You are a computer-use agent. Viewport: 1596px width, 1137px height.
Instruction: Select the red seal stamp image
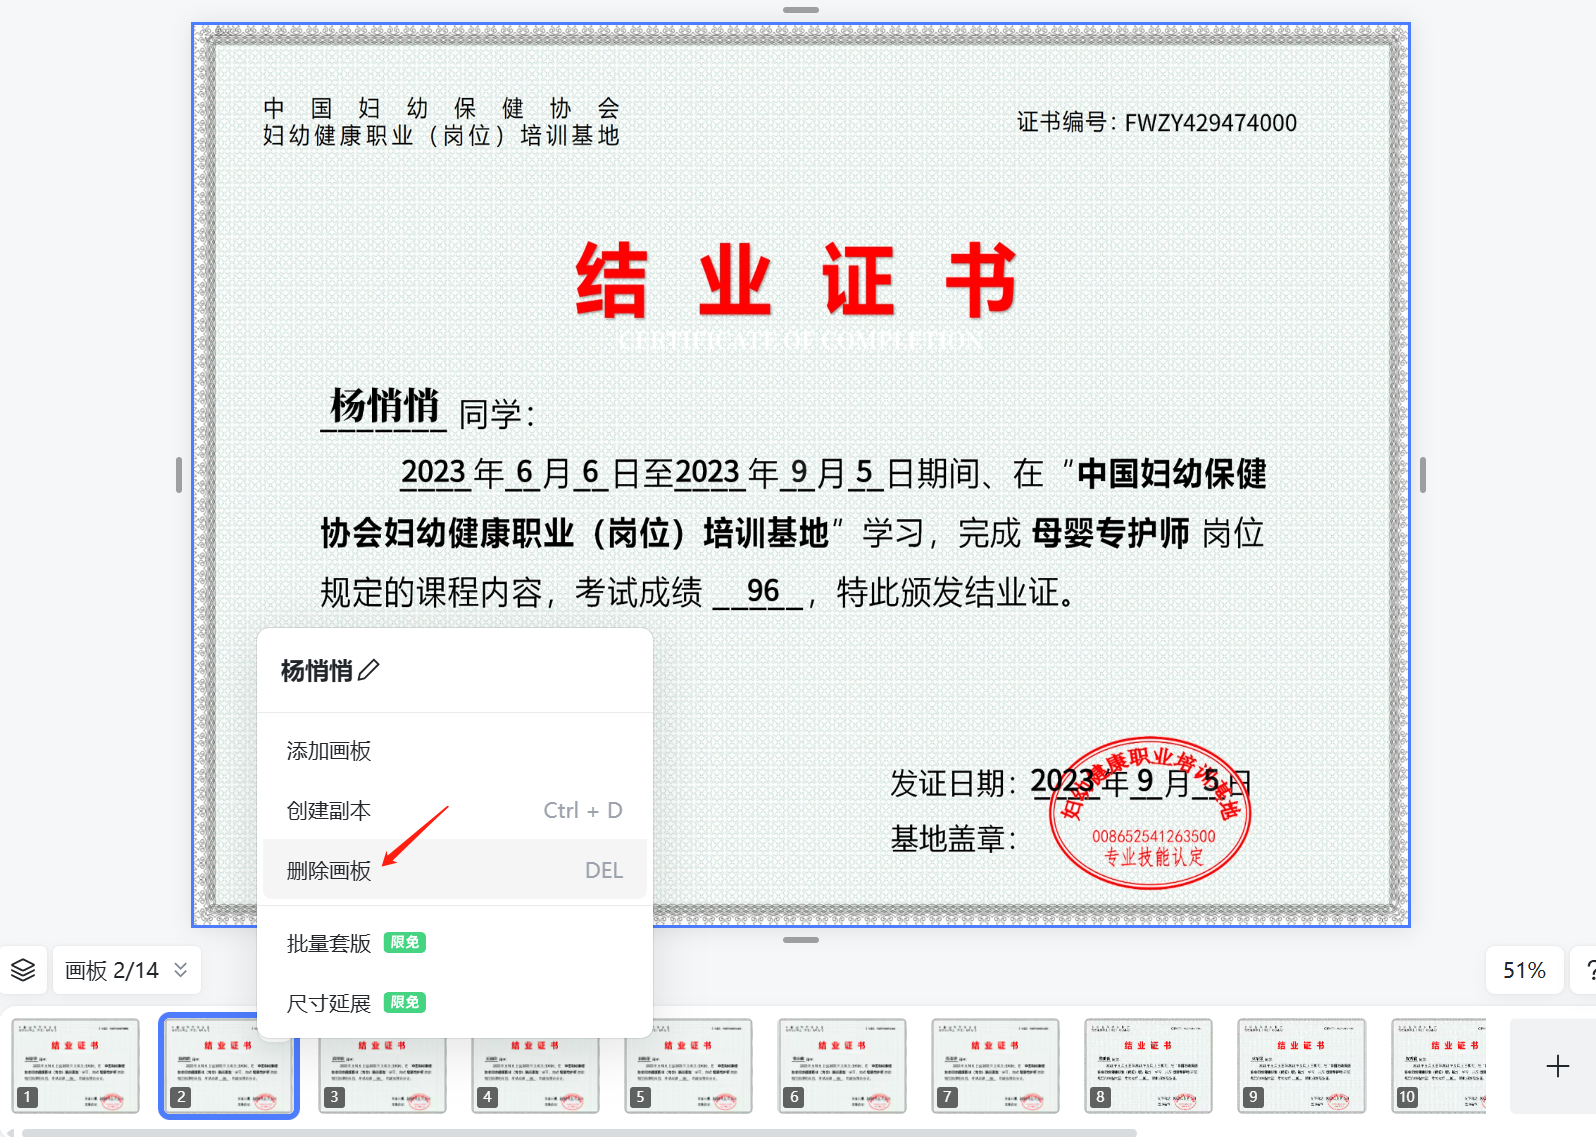coord(1150,813)
